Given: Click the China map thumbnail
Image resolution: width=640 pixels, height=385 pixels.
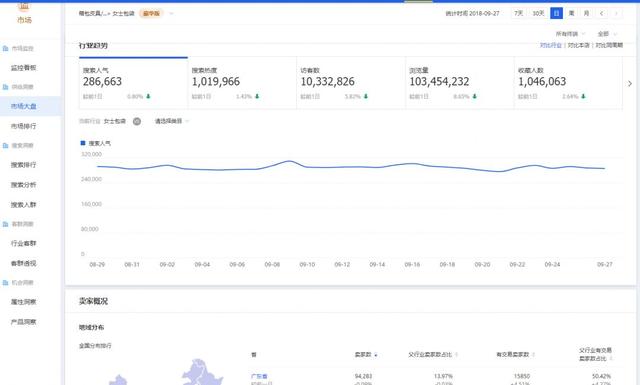Looking at the screenshot, I should point(165,372).
